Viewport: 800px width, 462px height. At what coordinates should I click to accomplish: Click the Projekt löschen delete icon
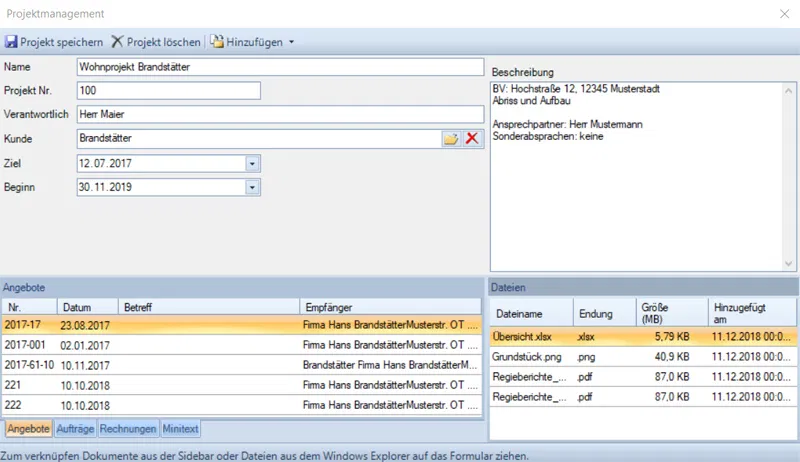118,42
